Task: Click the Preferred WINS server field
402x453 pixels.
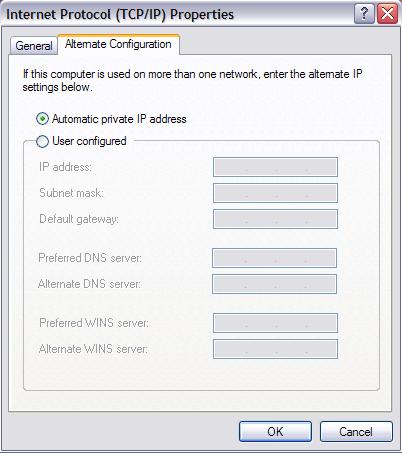Action: (x=275, y=323)
